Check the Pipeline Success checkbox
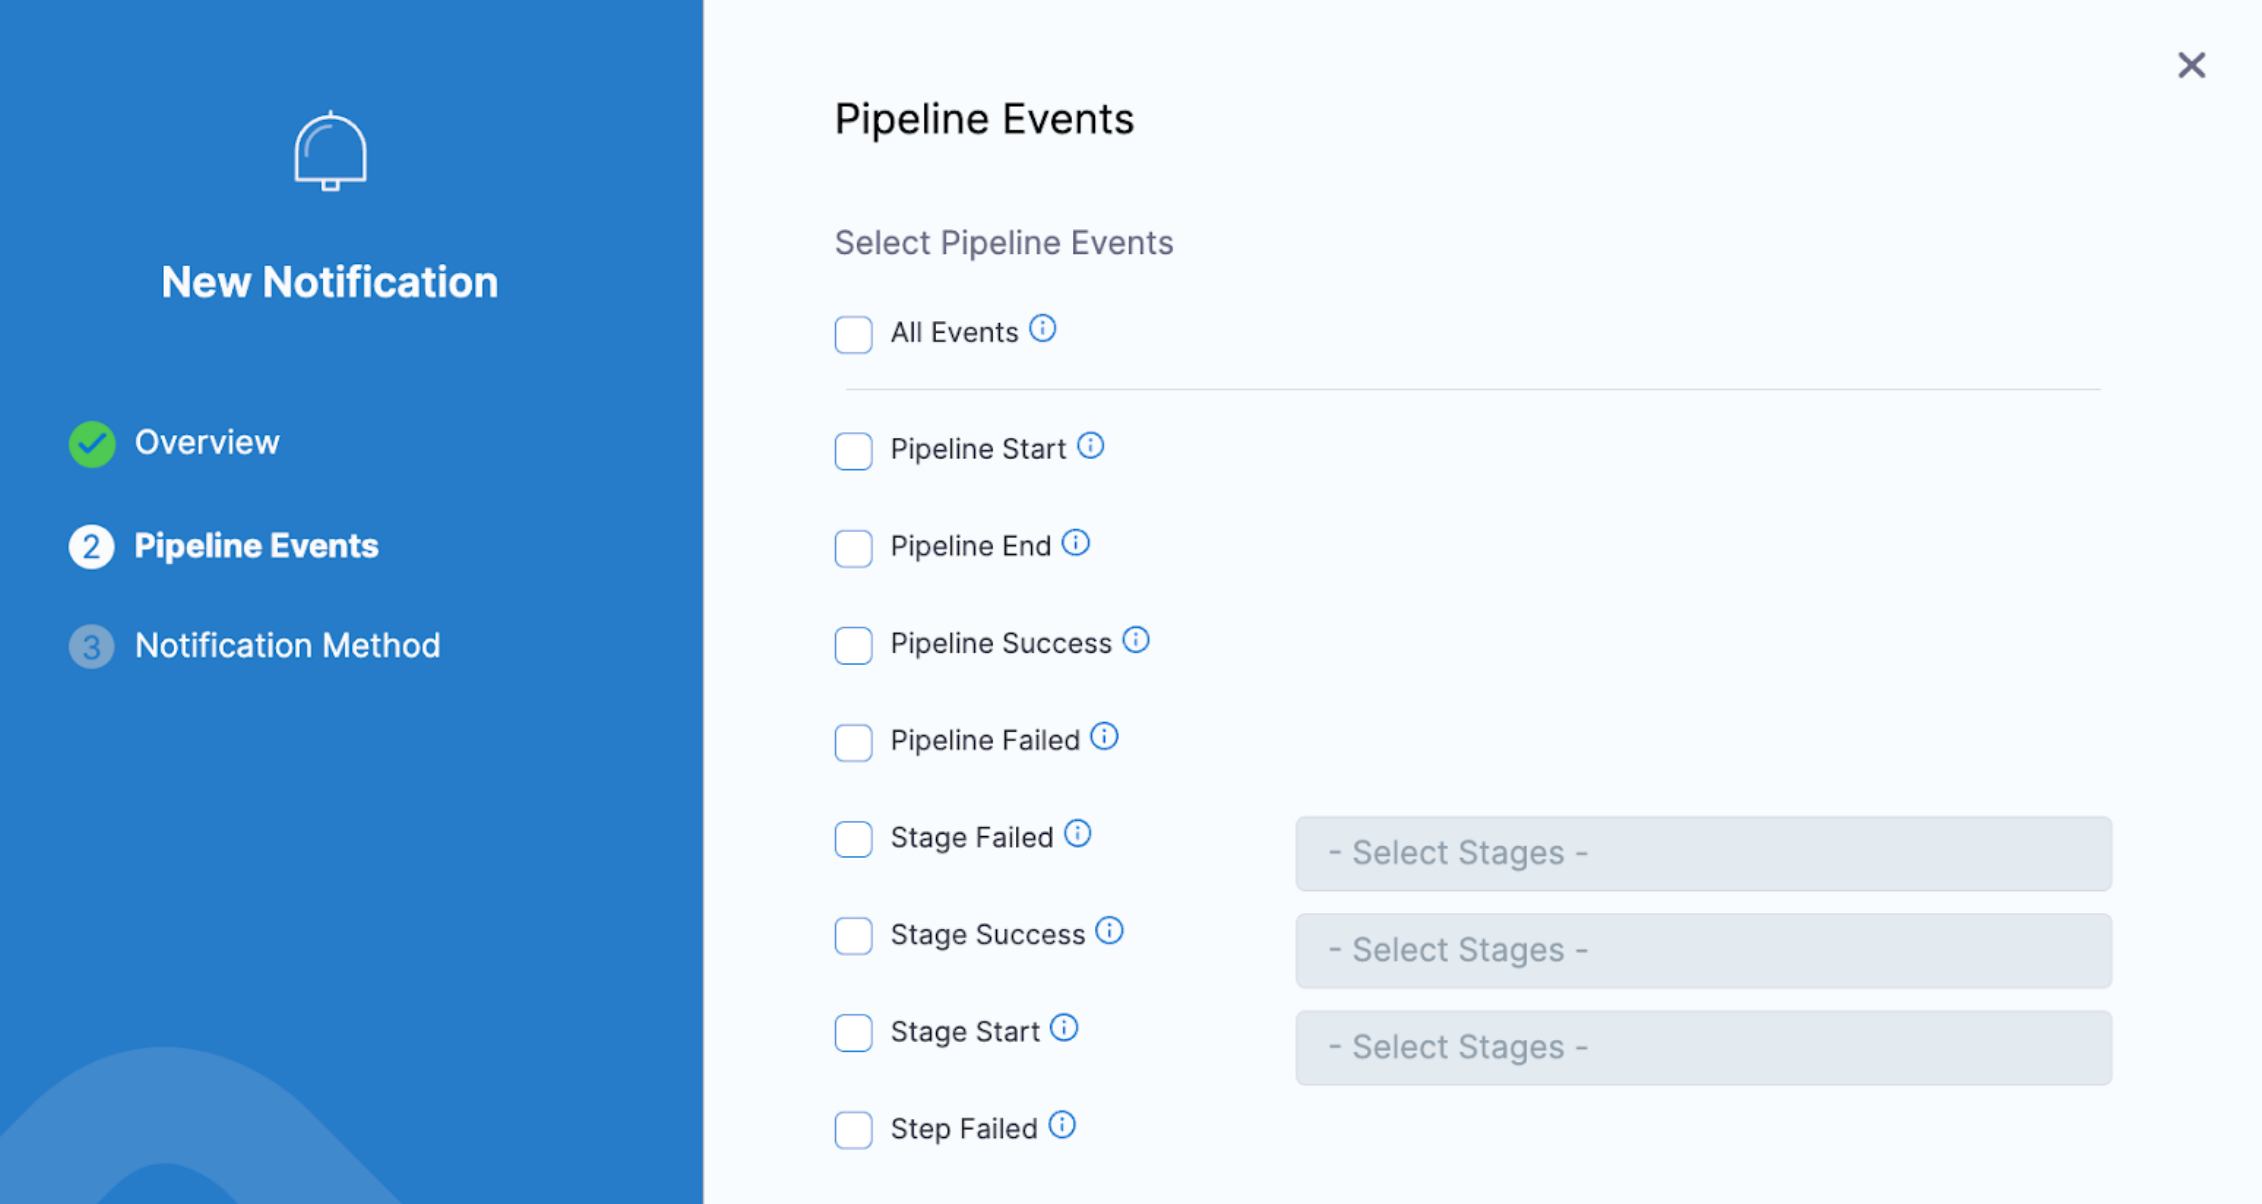 click(853, 645)
